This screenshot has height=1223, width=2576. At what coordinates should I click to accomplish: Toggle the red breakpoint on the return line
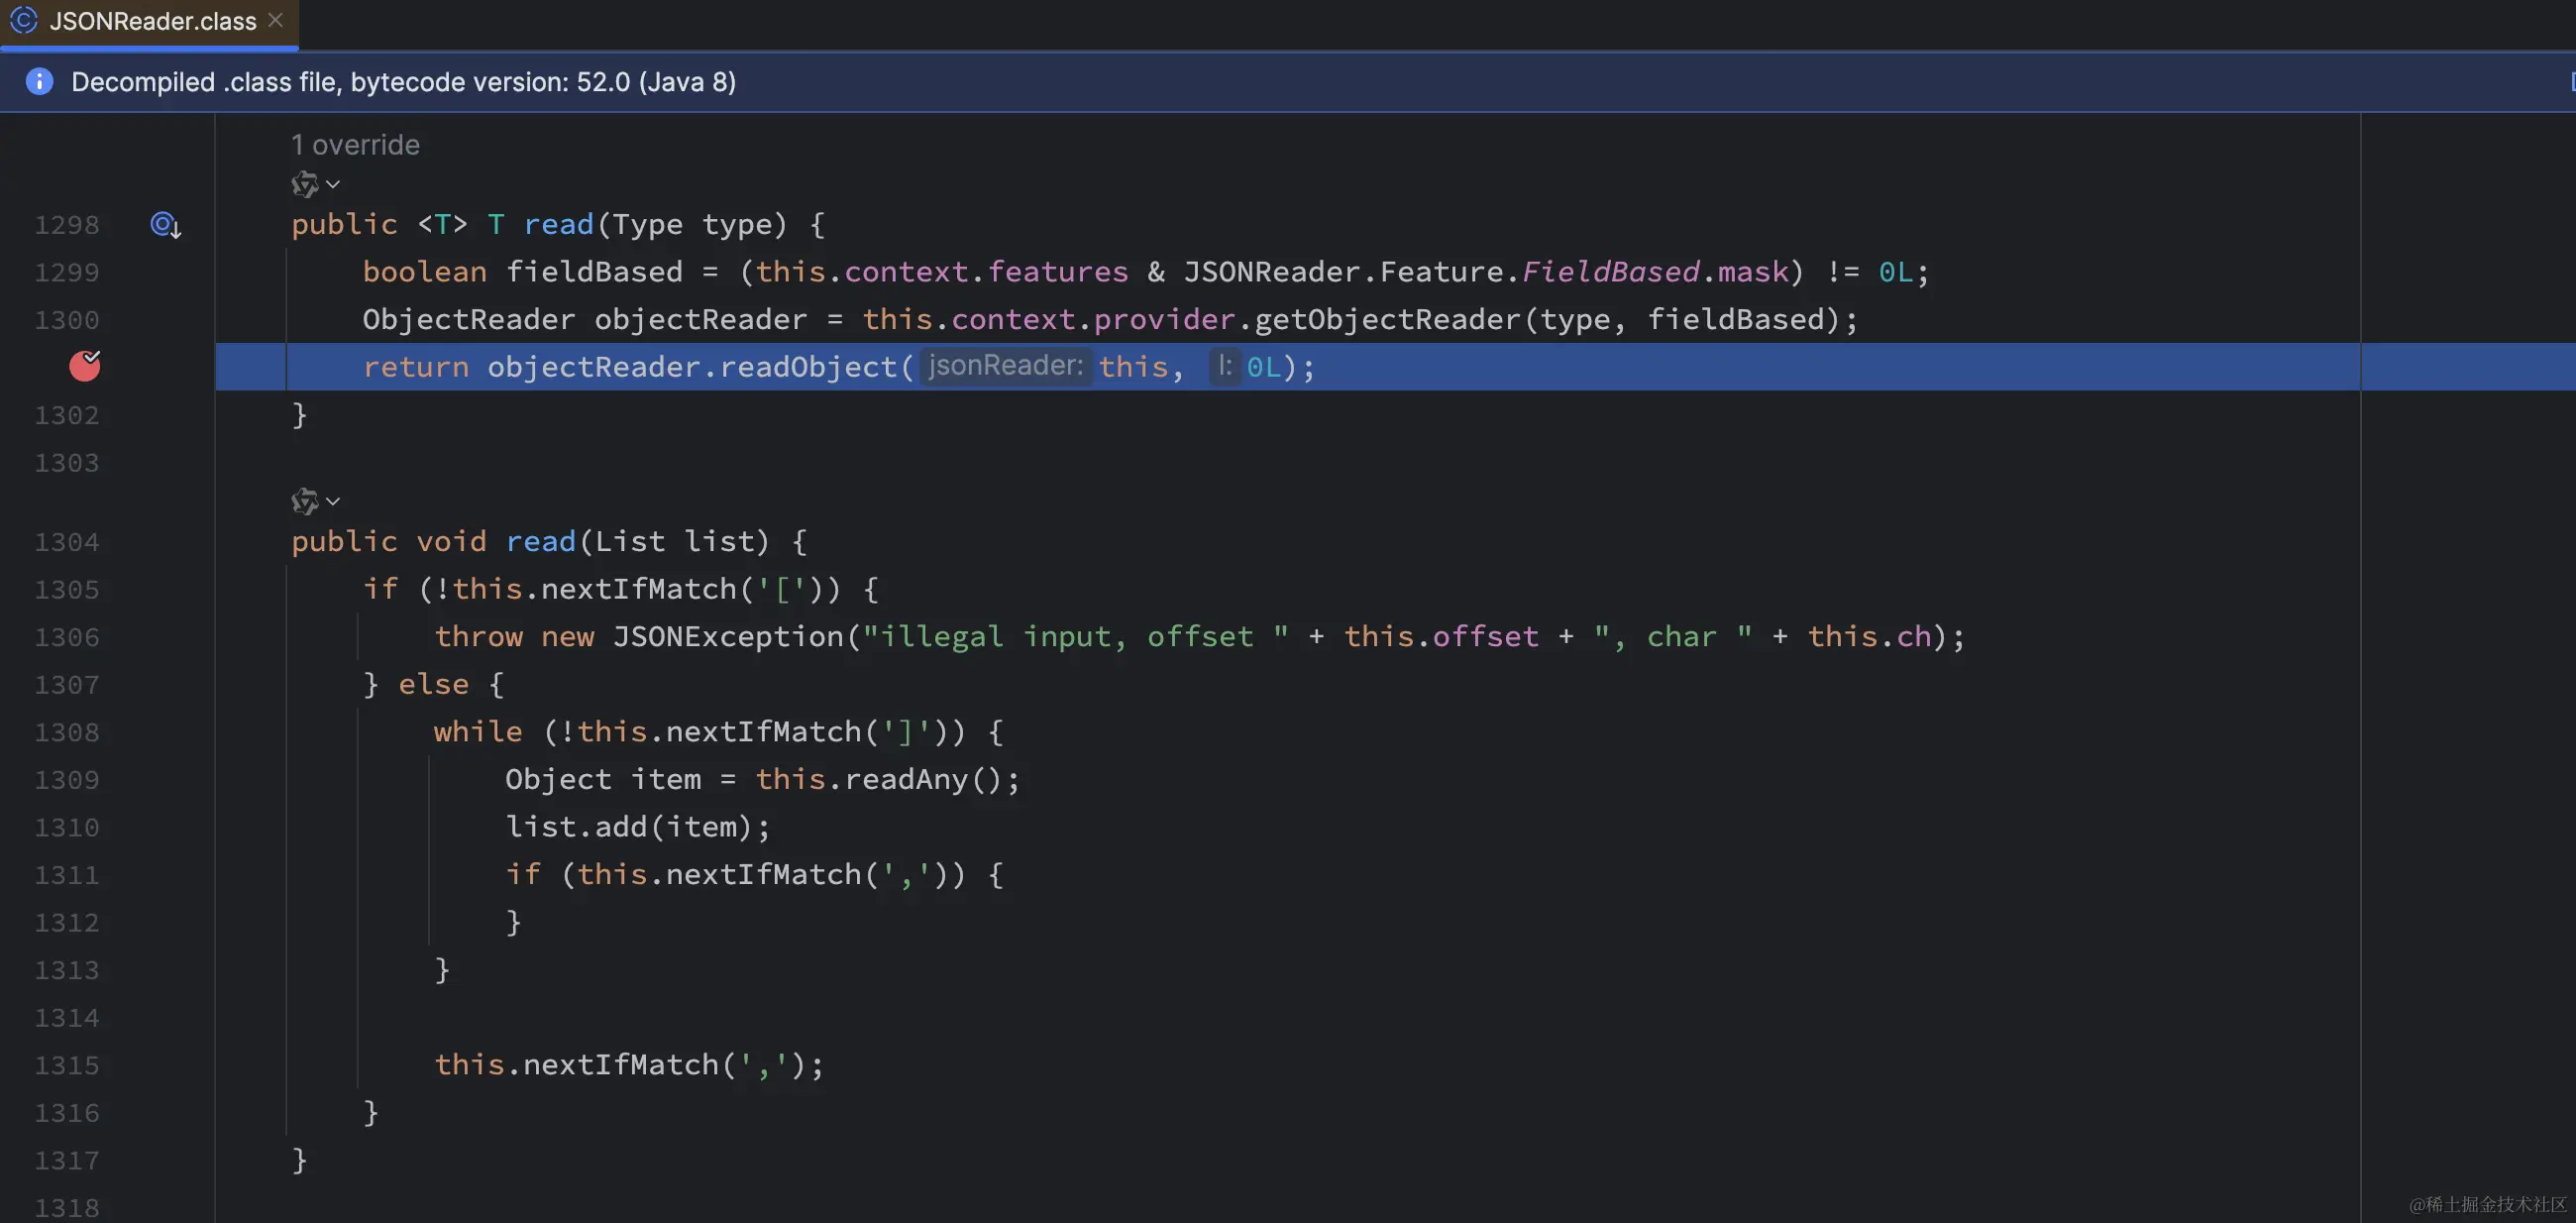click(85, 366)
